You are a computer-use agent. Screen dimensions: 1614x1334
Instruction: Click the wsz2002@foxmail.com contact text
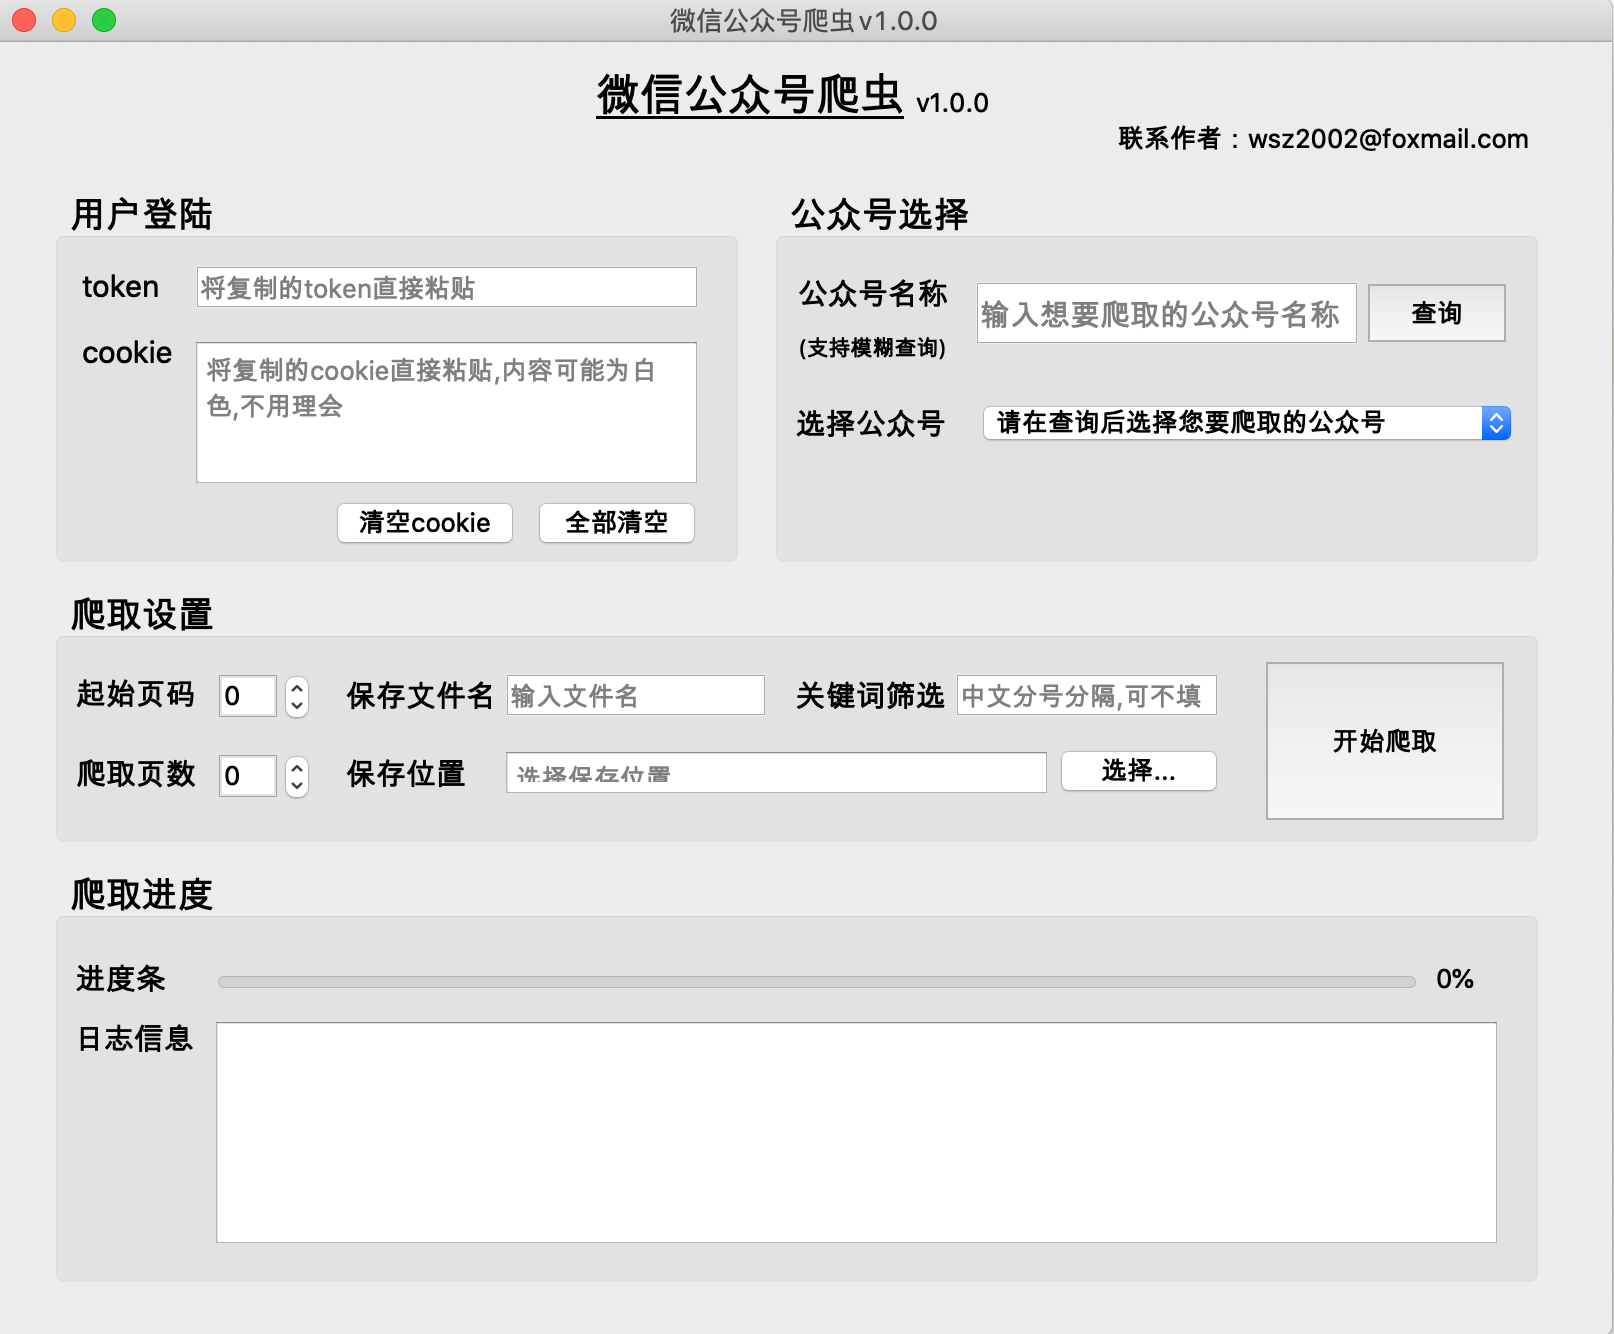pos(1388,139)
